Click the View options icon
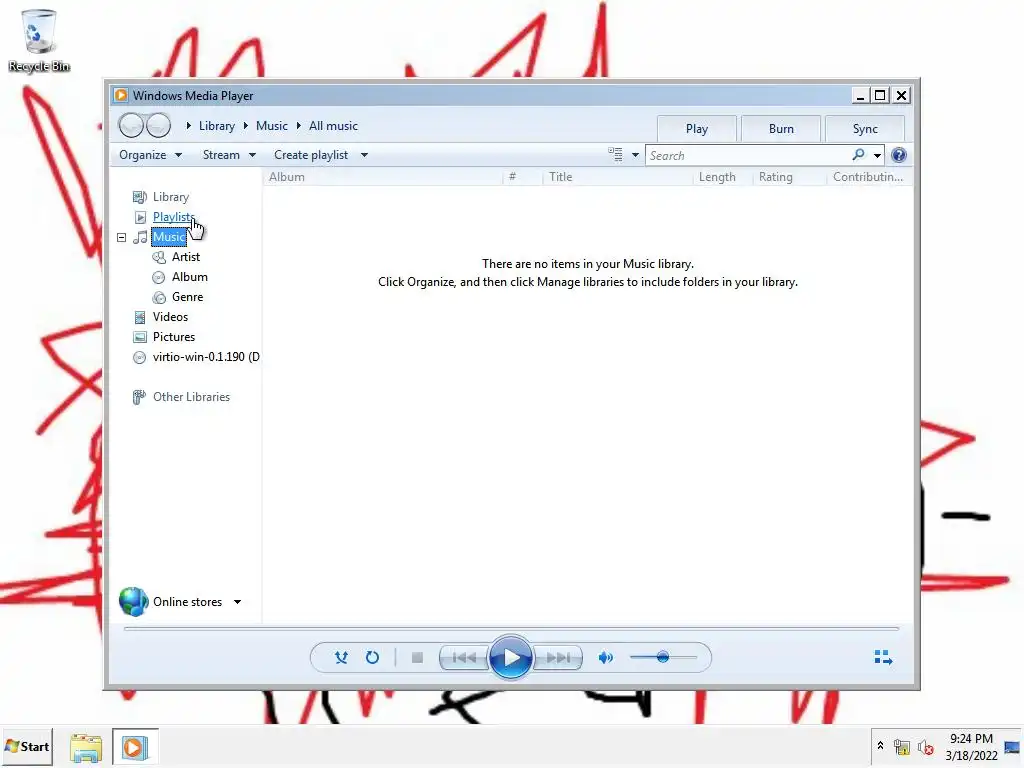1024x768 pixels. point(615,155)
